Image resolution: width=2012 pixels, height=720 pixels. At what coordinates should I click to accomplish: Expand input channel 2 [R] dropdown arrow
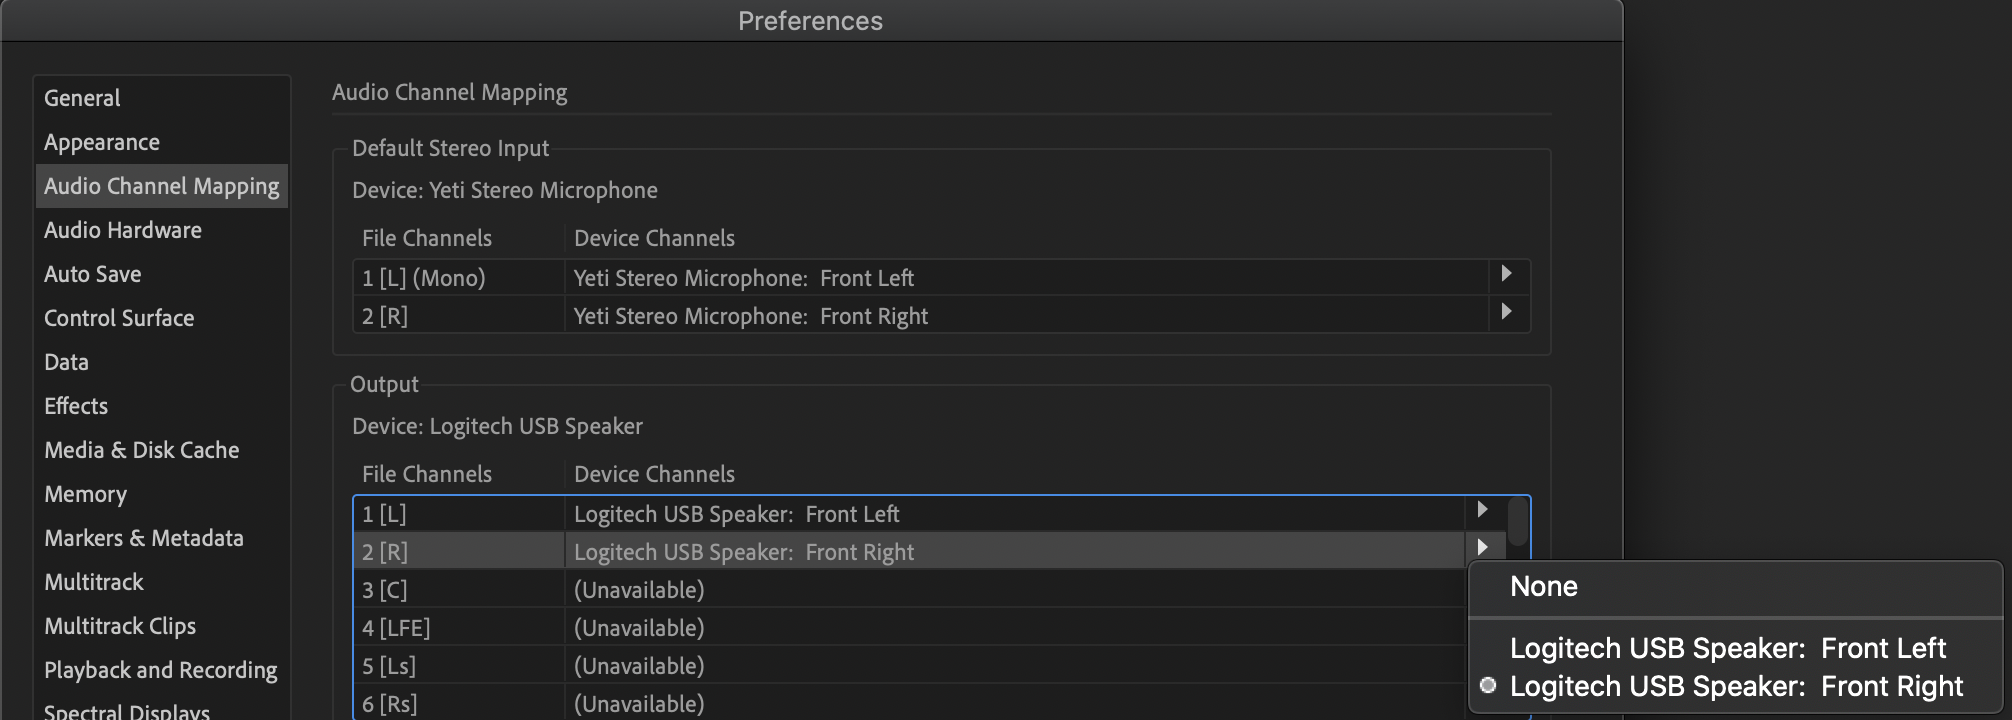coord(1506,312)
